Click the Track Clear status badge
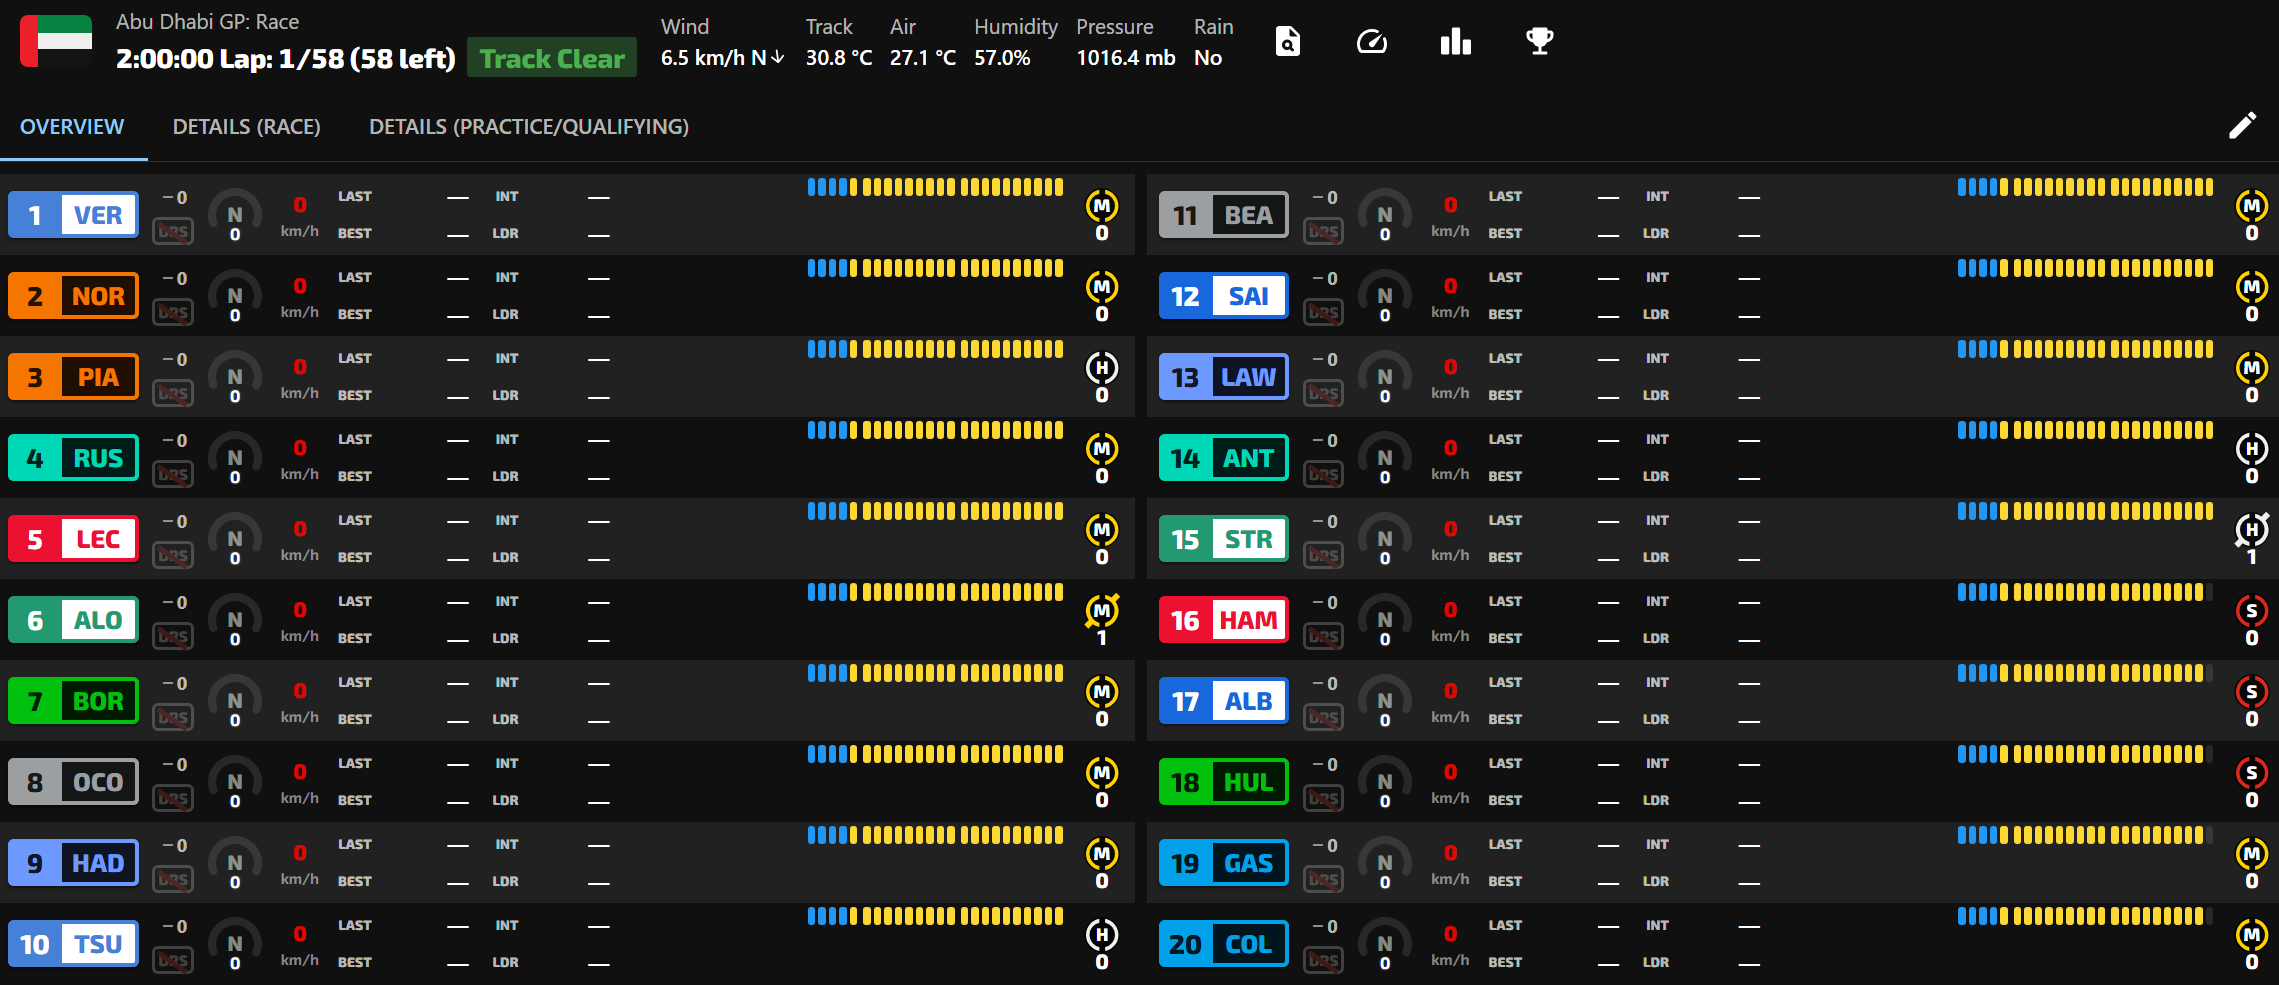The image size is (2279, 985). (552, 59)
